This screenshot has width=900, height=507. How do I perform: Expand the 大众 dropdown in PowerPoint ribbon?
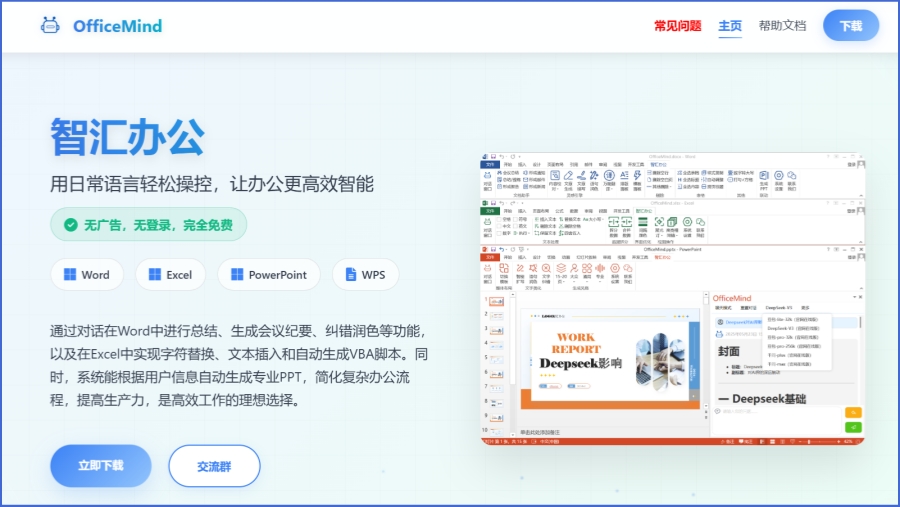pos(574,273)
